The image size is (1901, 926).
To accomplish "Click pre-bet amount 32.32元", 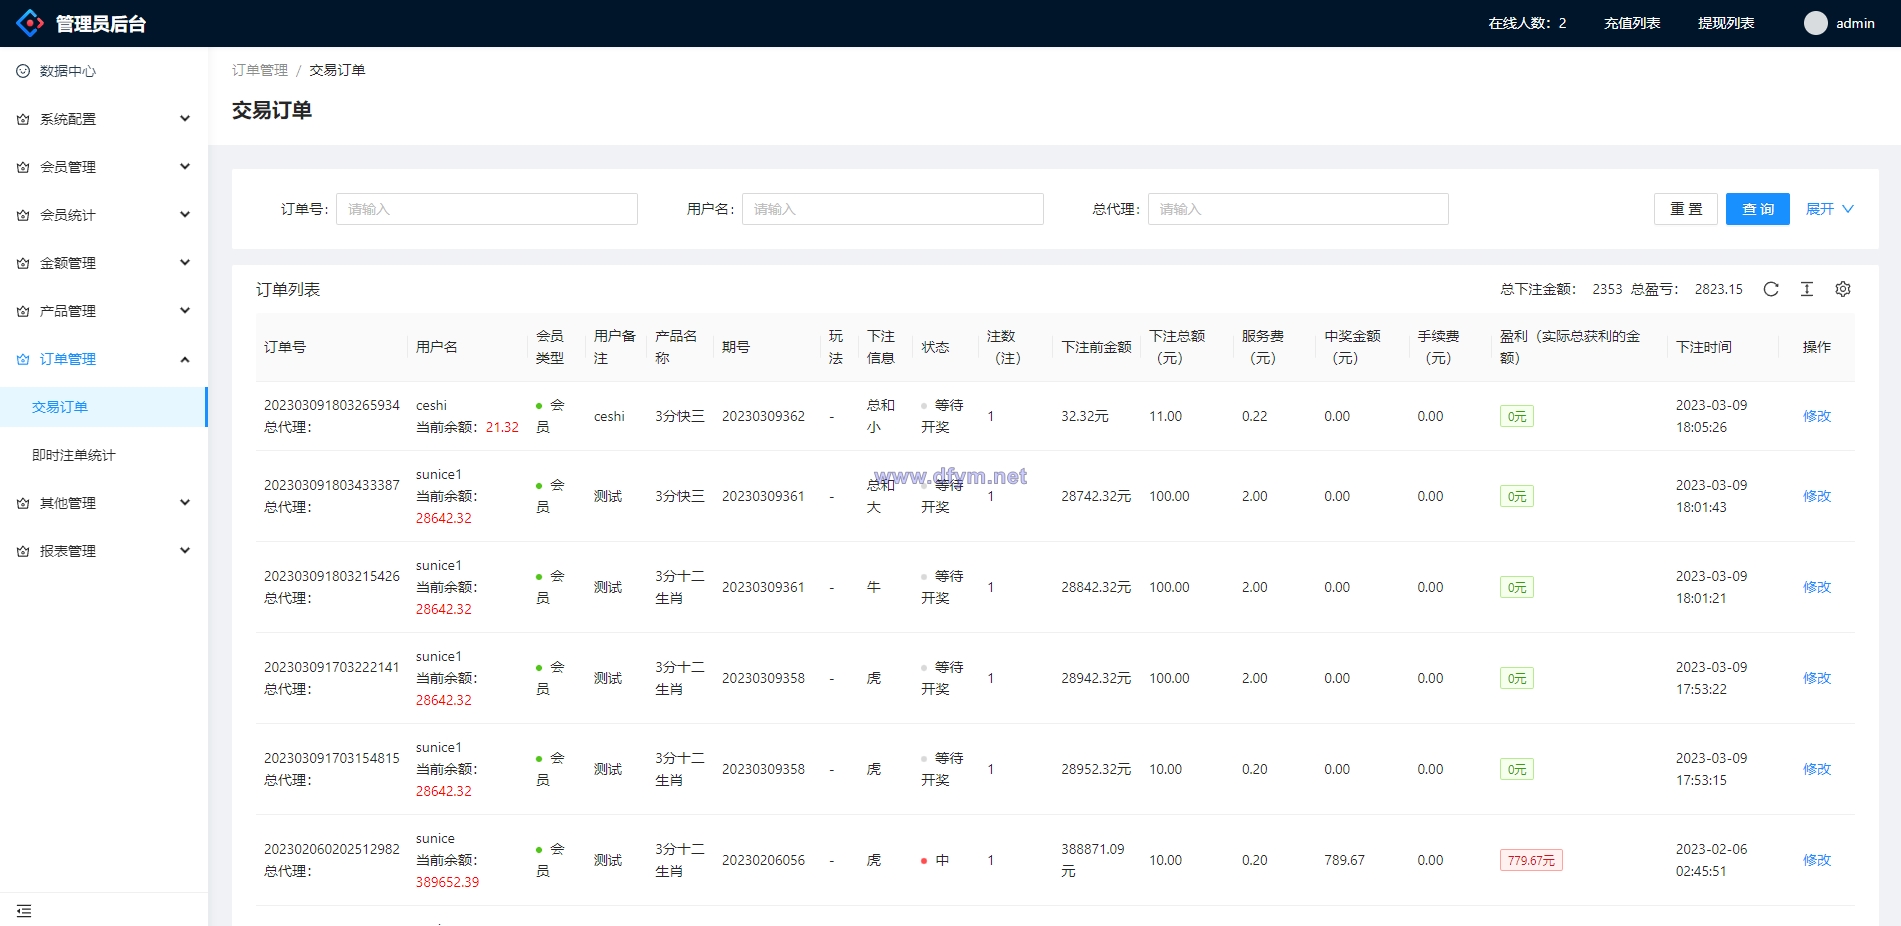I will [x=1085, y=416].
